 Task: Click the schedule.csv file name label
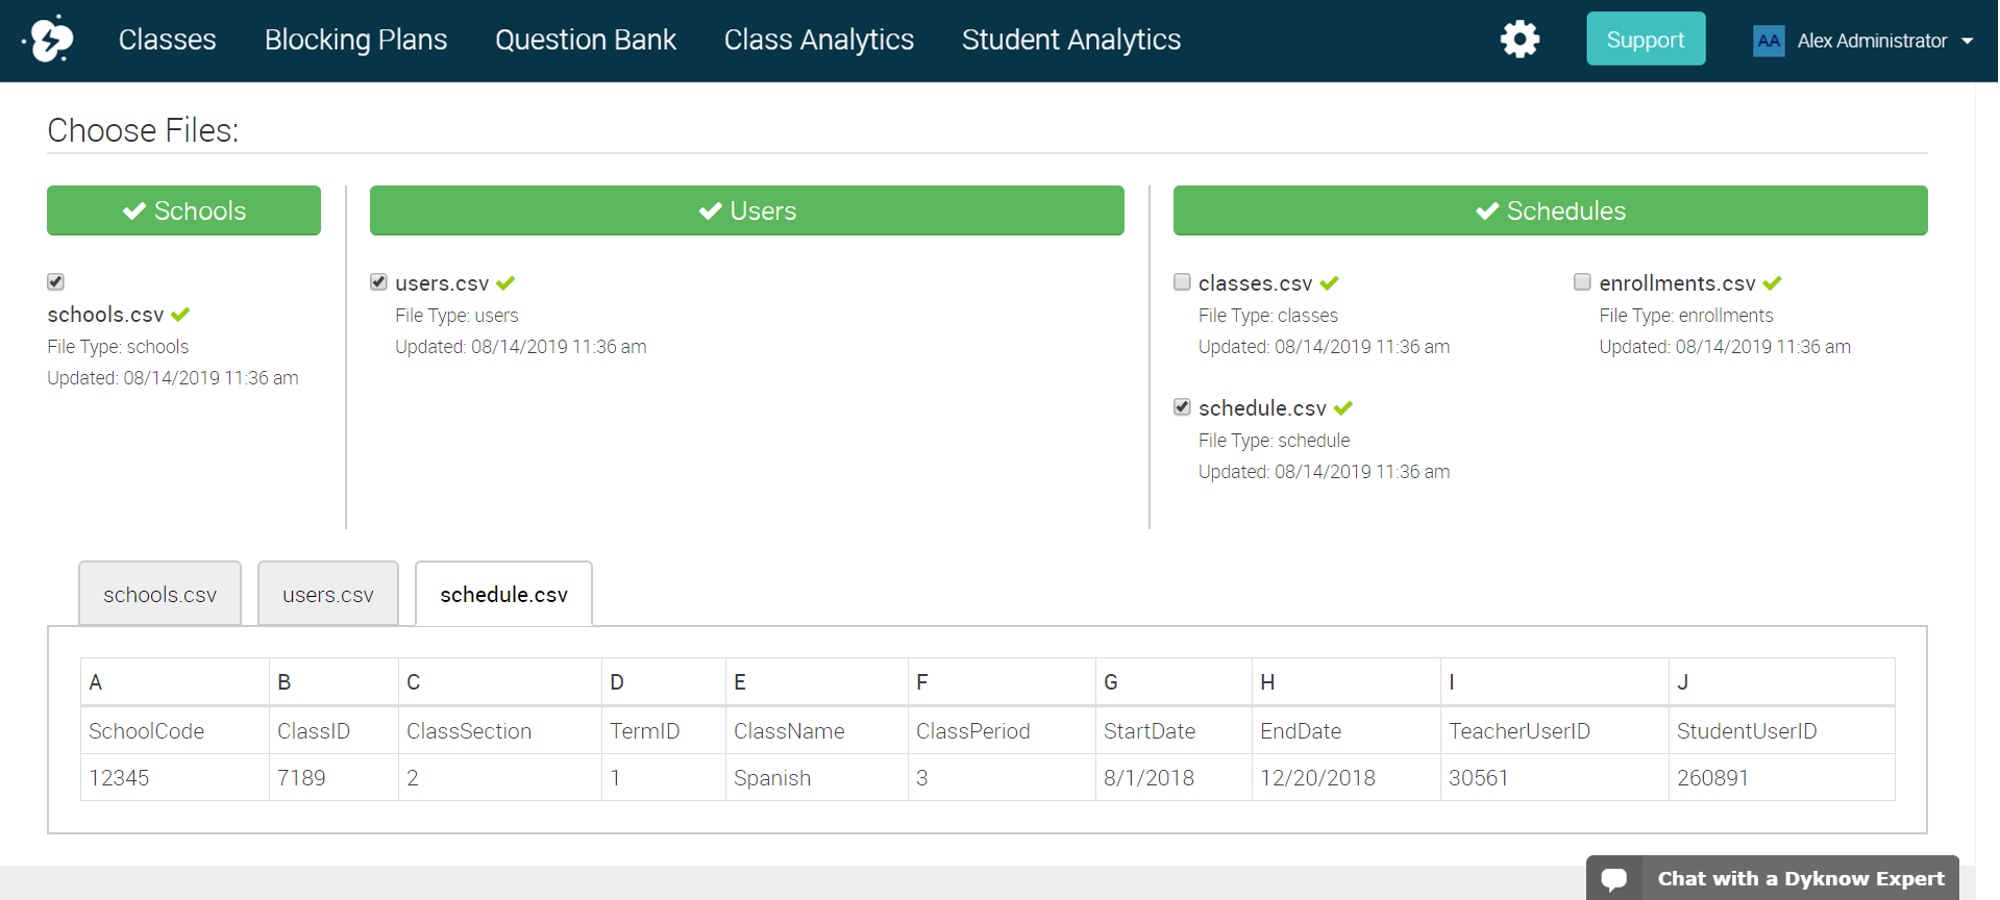pos(1262,408)
